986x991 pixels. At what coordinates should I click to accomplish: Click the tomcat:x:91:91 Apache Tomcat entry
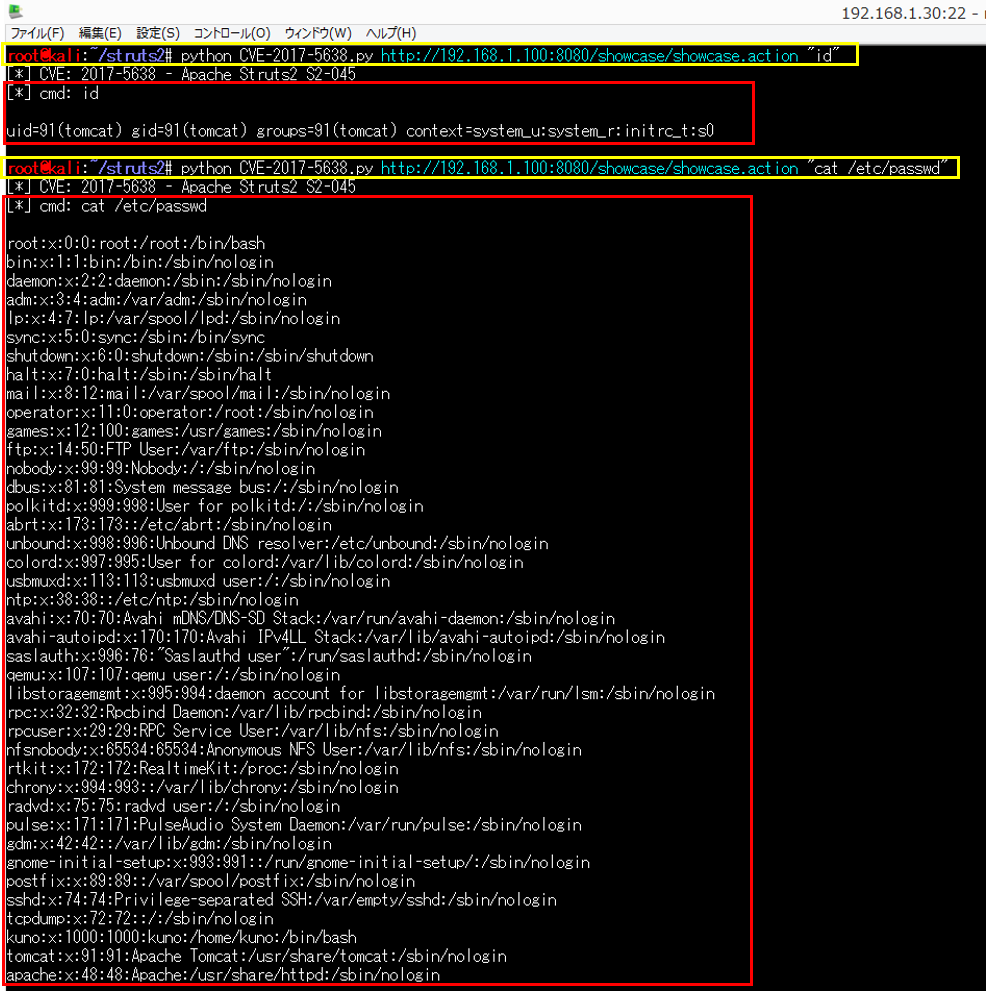(257, 956)
